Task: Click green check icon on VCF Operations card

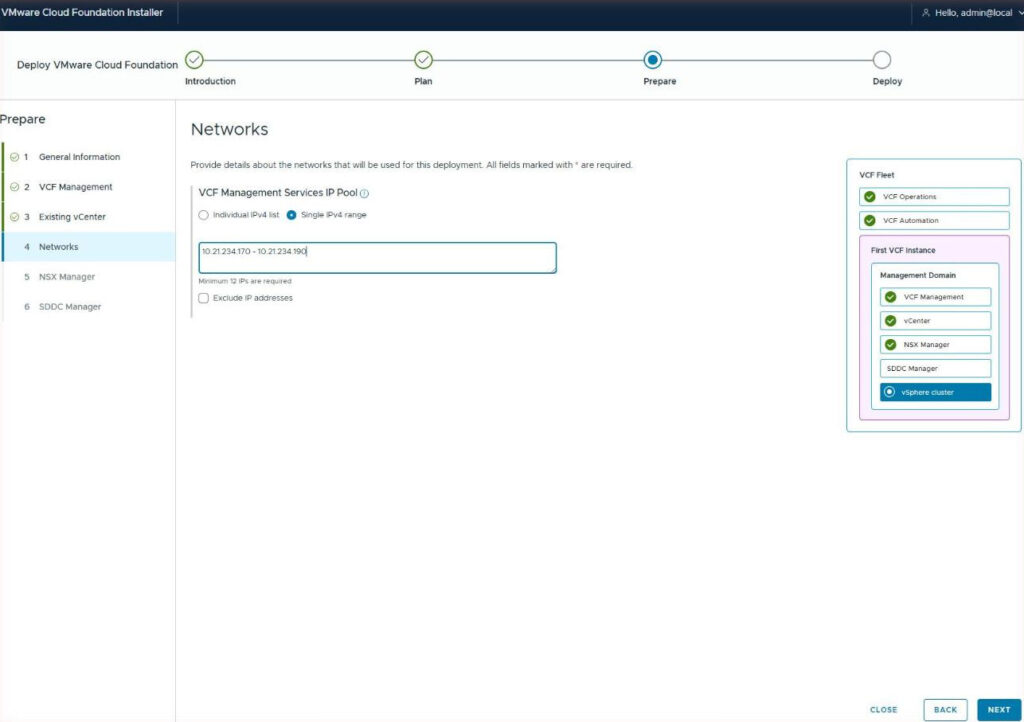Action: point(870,196)
